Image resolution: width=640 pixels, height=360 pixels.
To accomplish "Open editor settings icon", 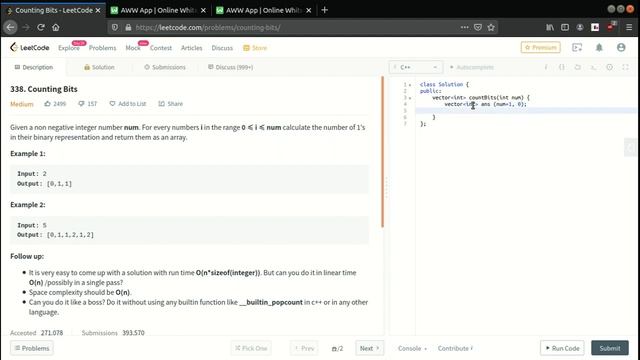I will 609,67.
